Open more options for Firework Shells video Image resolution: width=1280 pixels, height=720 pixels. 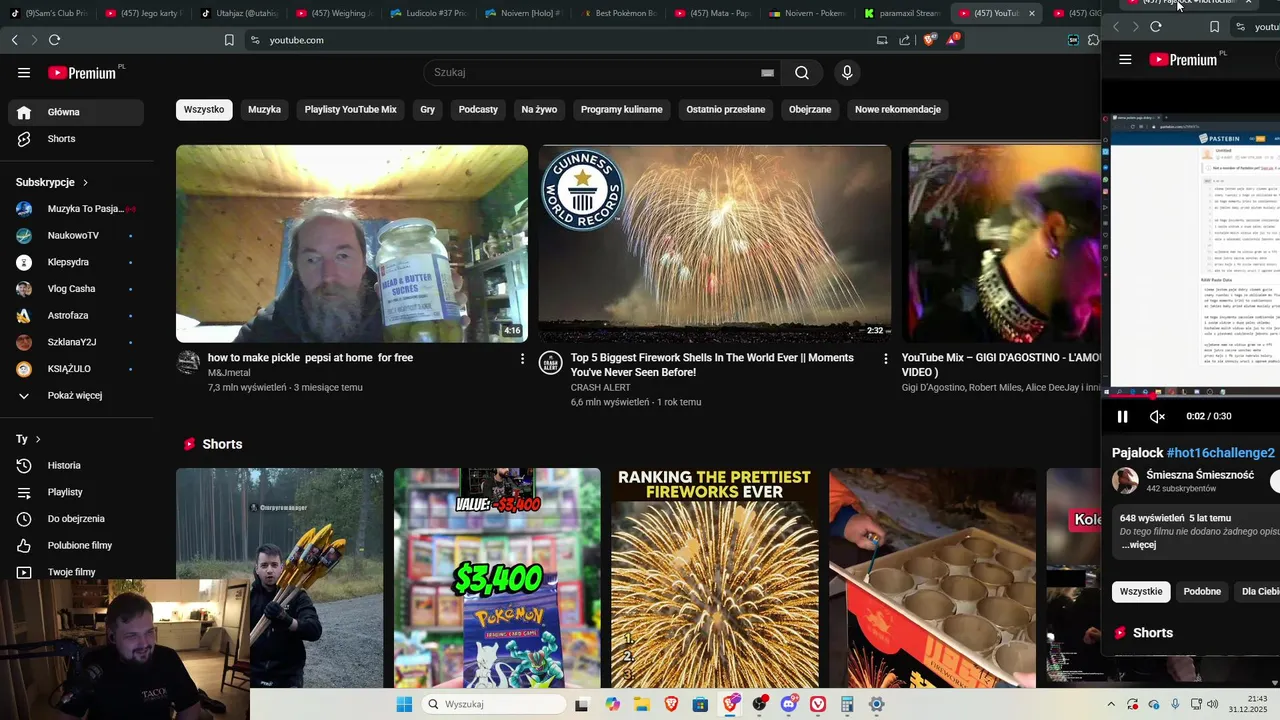coord(885,358)
